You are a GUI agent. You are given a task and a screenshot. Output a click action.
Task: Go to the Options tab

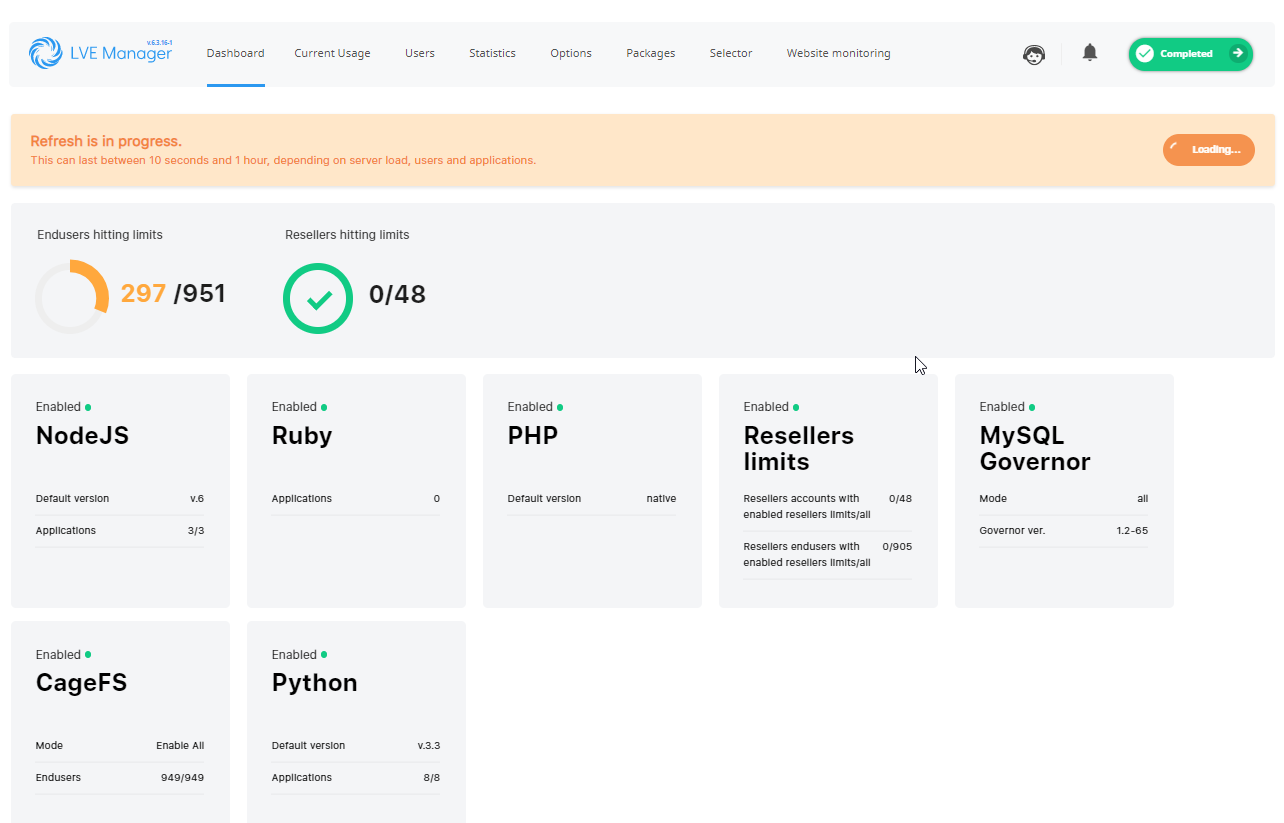pos(571,53)
